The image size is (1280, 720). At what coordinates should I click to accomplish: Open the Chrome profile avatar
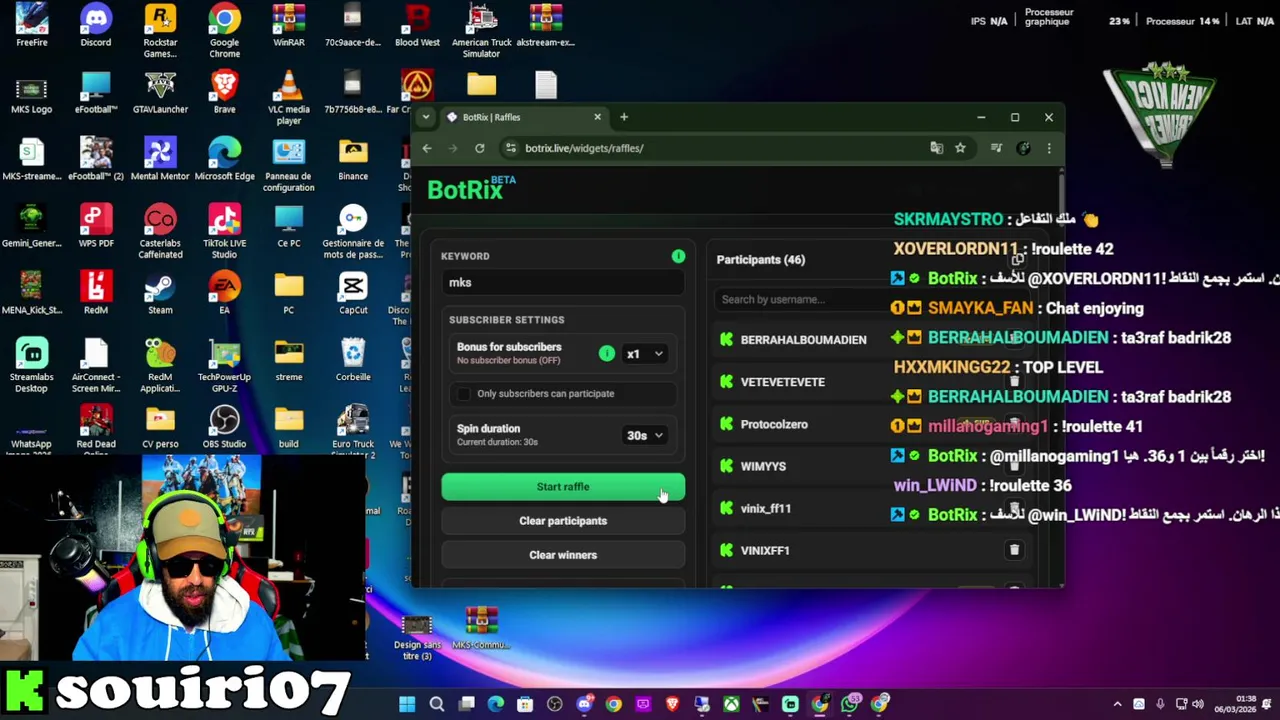(1023, 148)
